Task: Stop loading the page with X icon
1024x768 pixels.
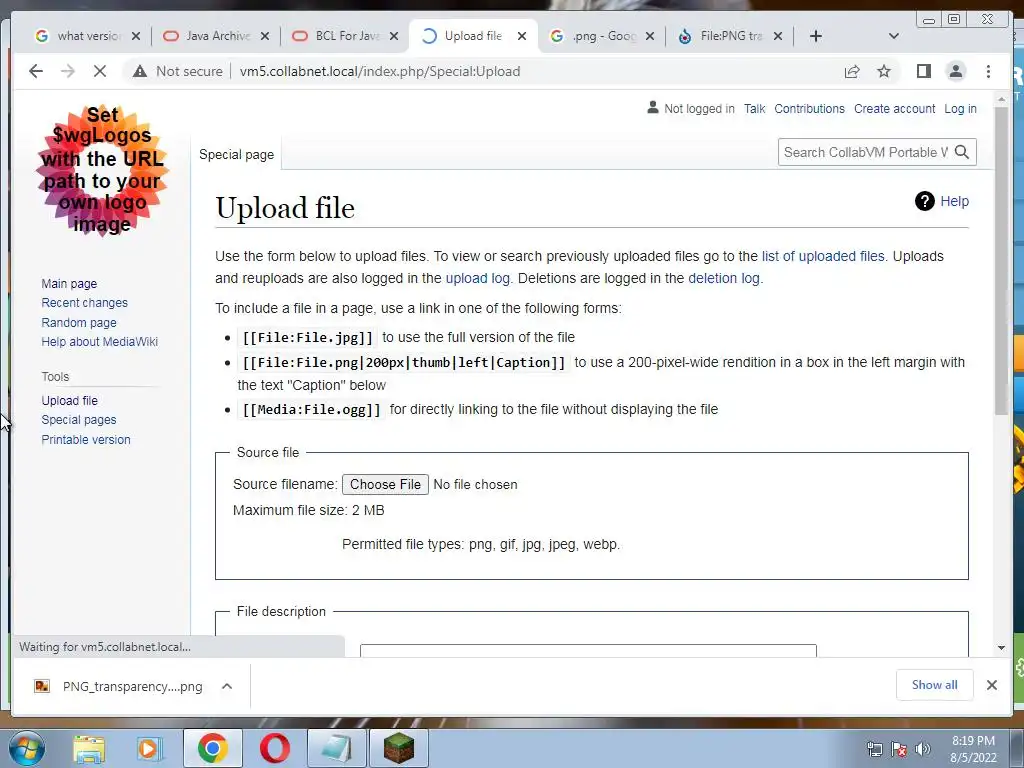Action: (x=100, y=71)
